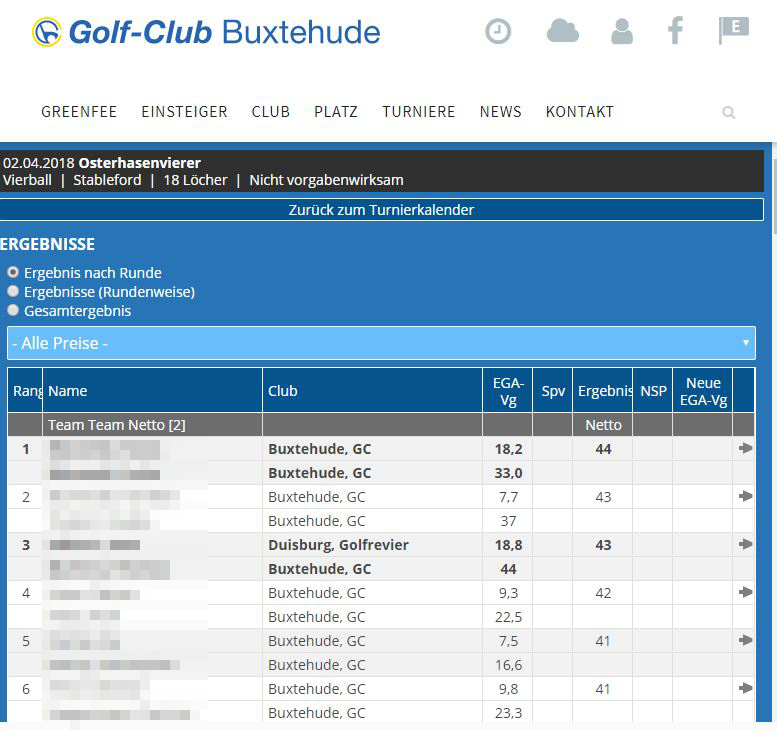Click the 'Osterhasenvierer' tournament title
The height and width of the screenshot is (743, 777).
[140, 163]
